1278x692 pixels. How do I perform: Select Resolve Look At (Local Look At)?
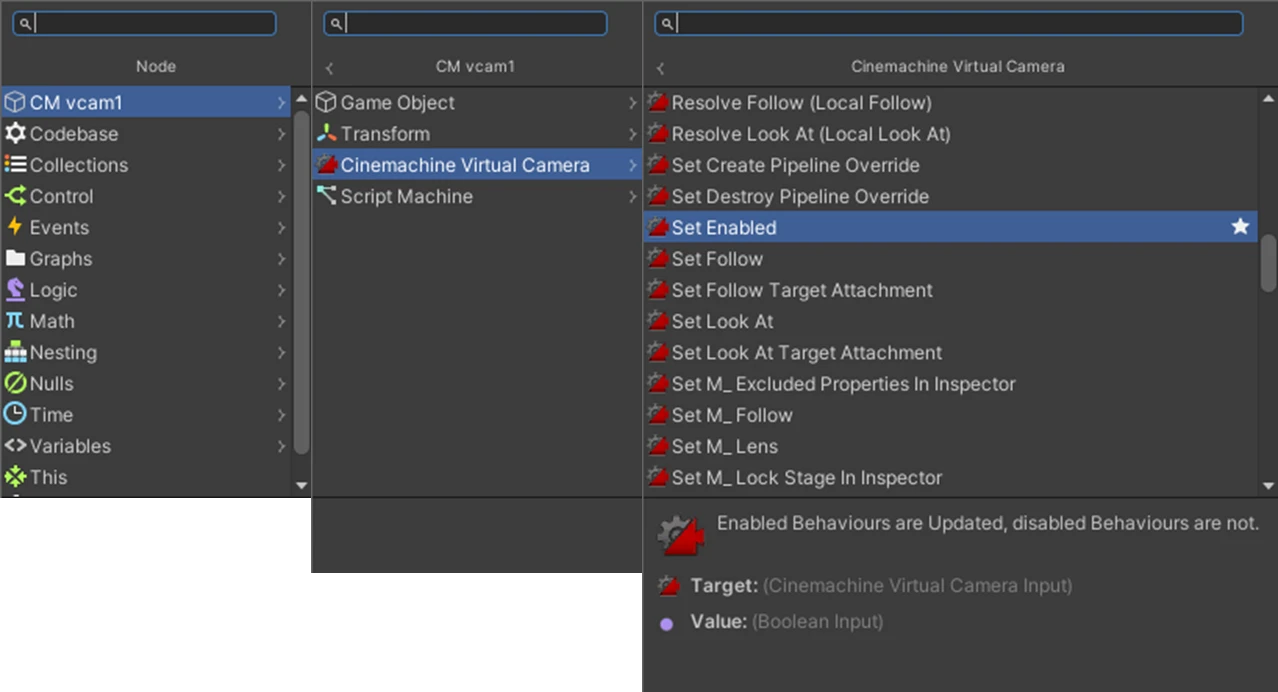950,133
